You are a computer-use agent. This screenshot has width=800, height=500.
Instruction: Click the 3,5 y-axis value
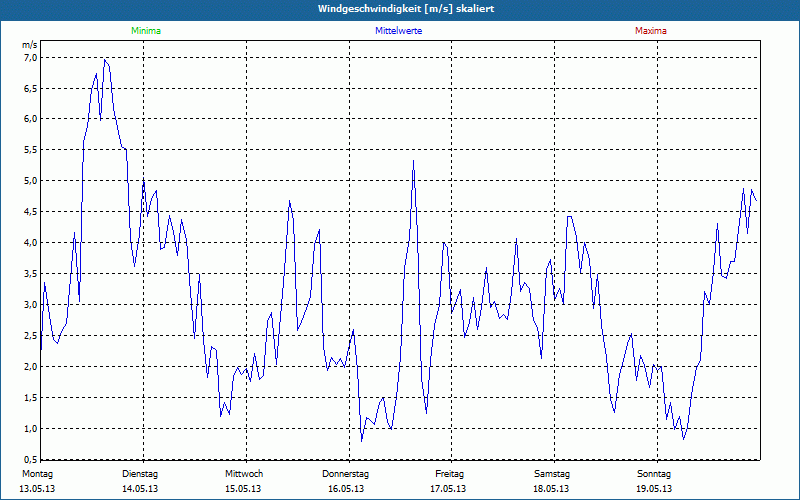coord(31,274)
